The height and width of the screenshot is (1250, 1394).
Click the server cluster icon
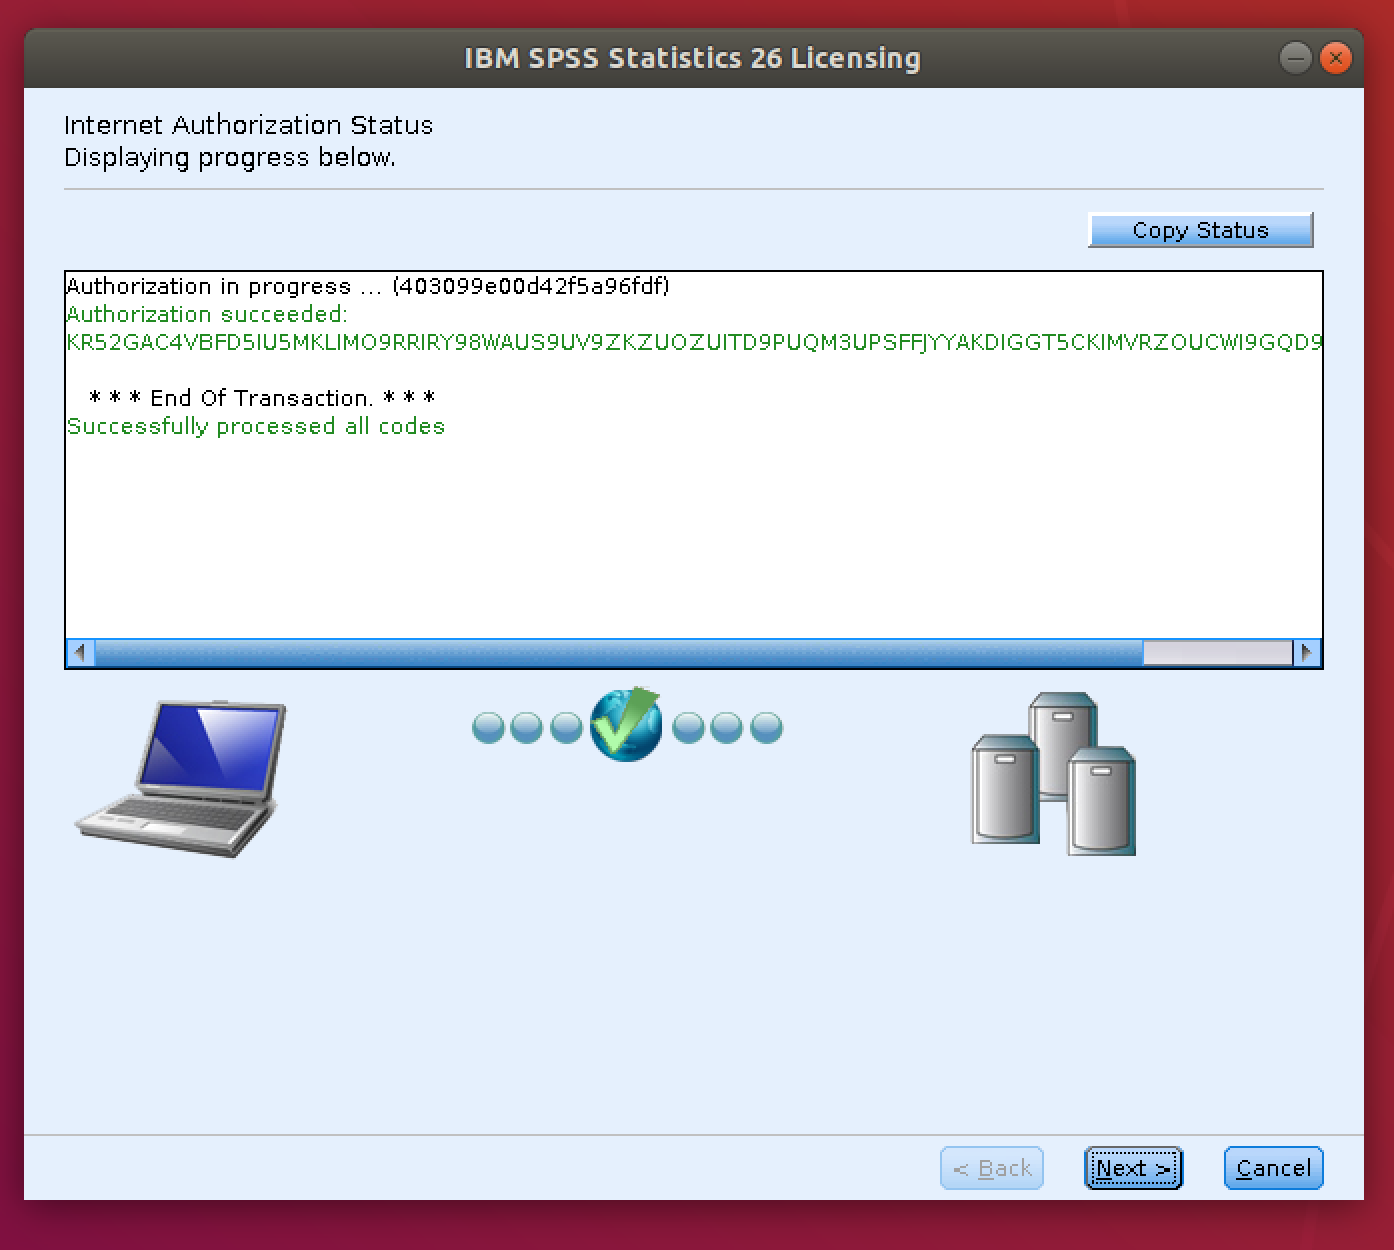tap(1053, 774)
